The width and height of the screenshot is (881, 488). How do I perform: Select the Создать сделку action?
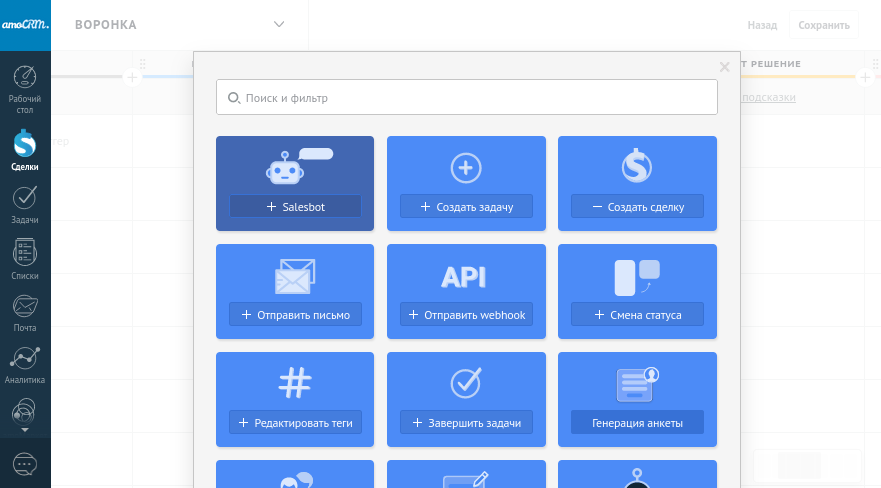(x=637, y=207)
